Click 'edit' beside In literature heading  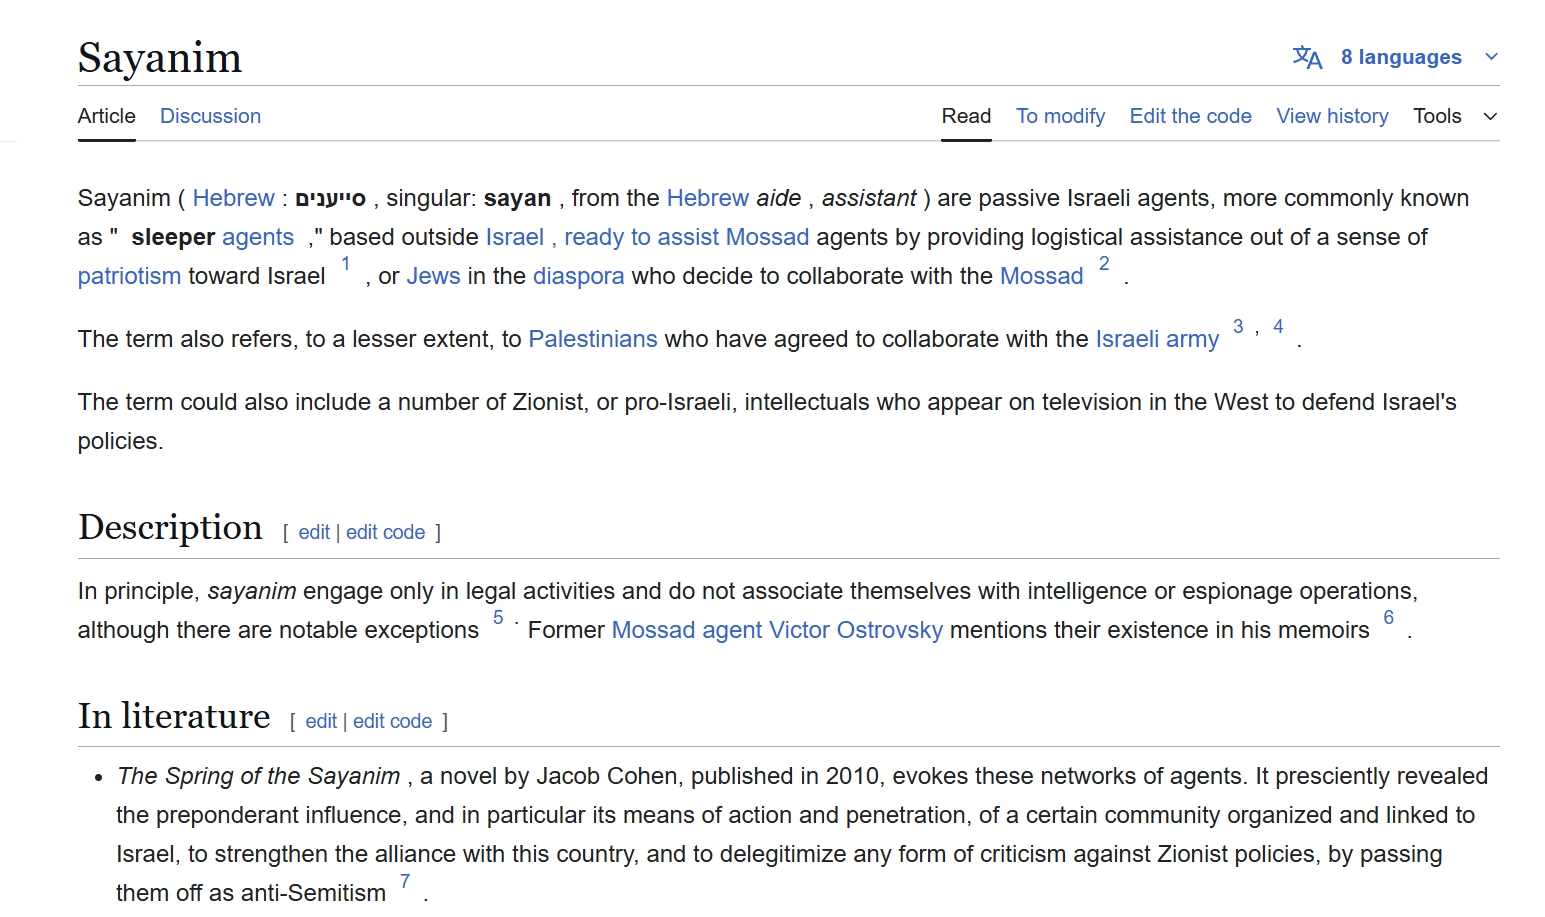[x=321, y=721]
